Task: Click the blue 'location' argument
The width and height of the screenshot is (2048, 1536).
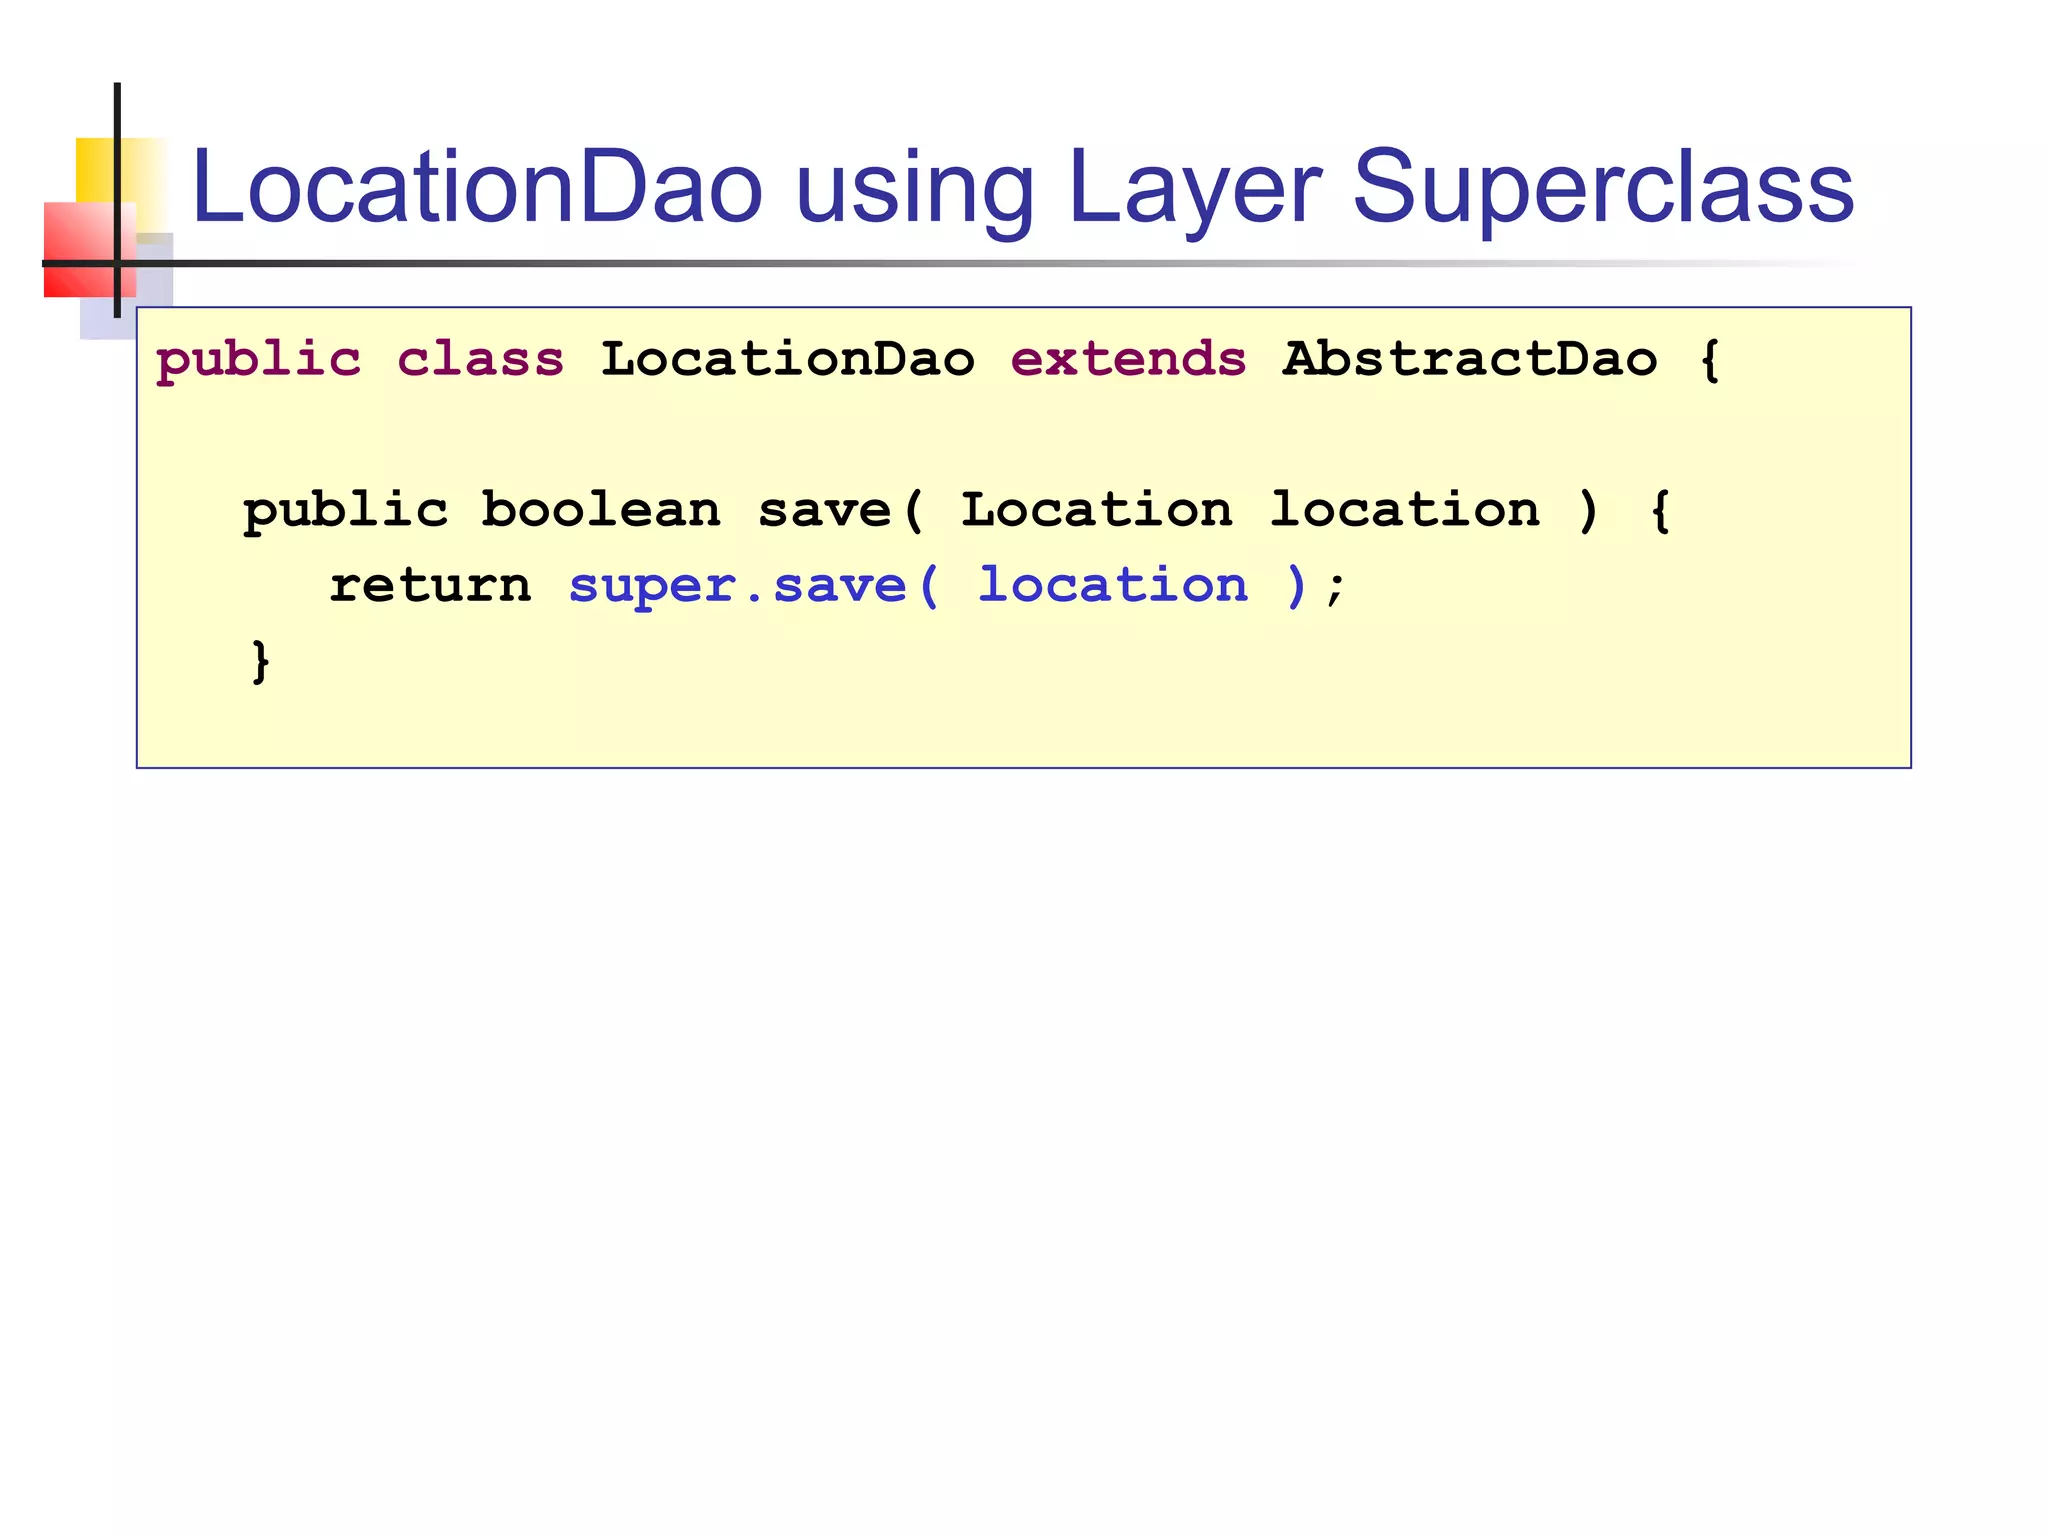Action: [1112, 585]
